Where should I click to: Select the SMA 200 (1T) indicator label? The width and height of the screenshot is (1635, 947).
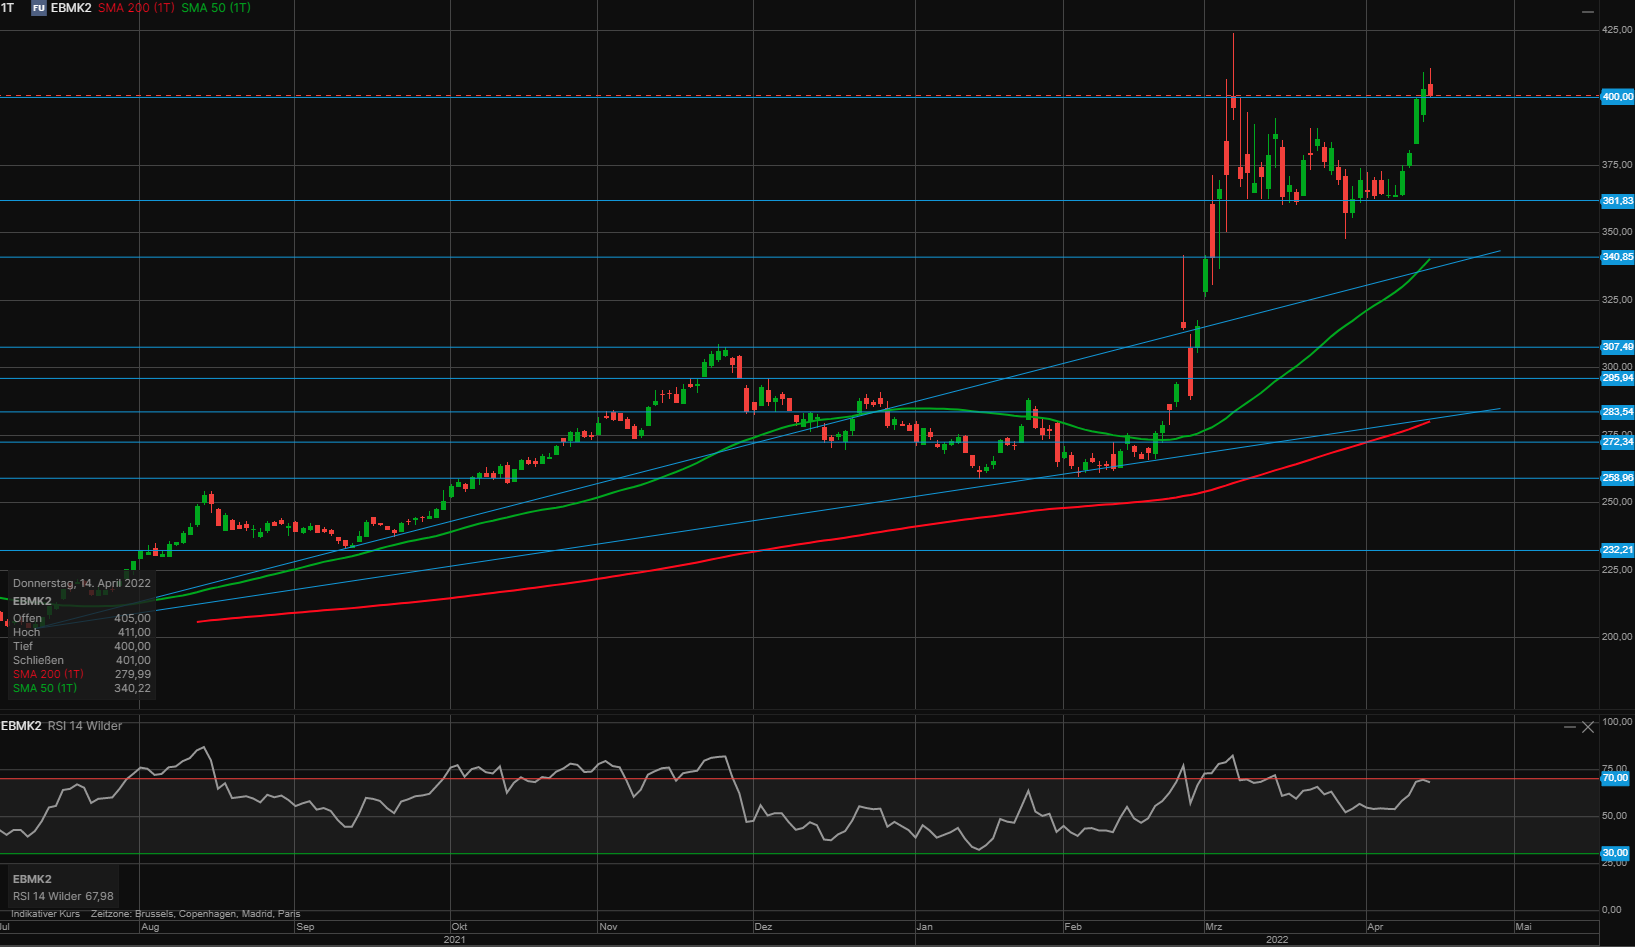[x=136, y=8]
